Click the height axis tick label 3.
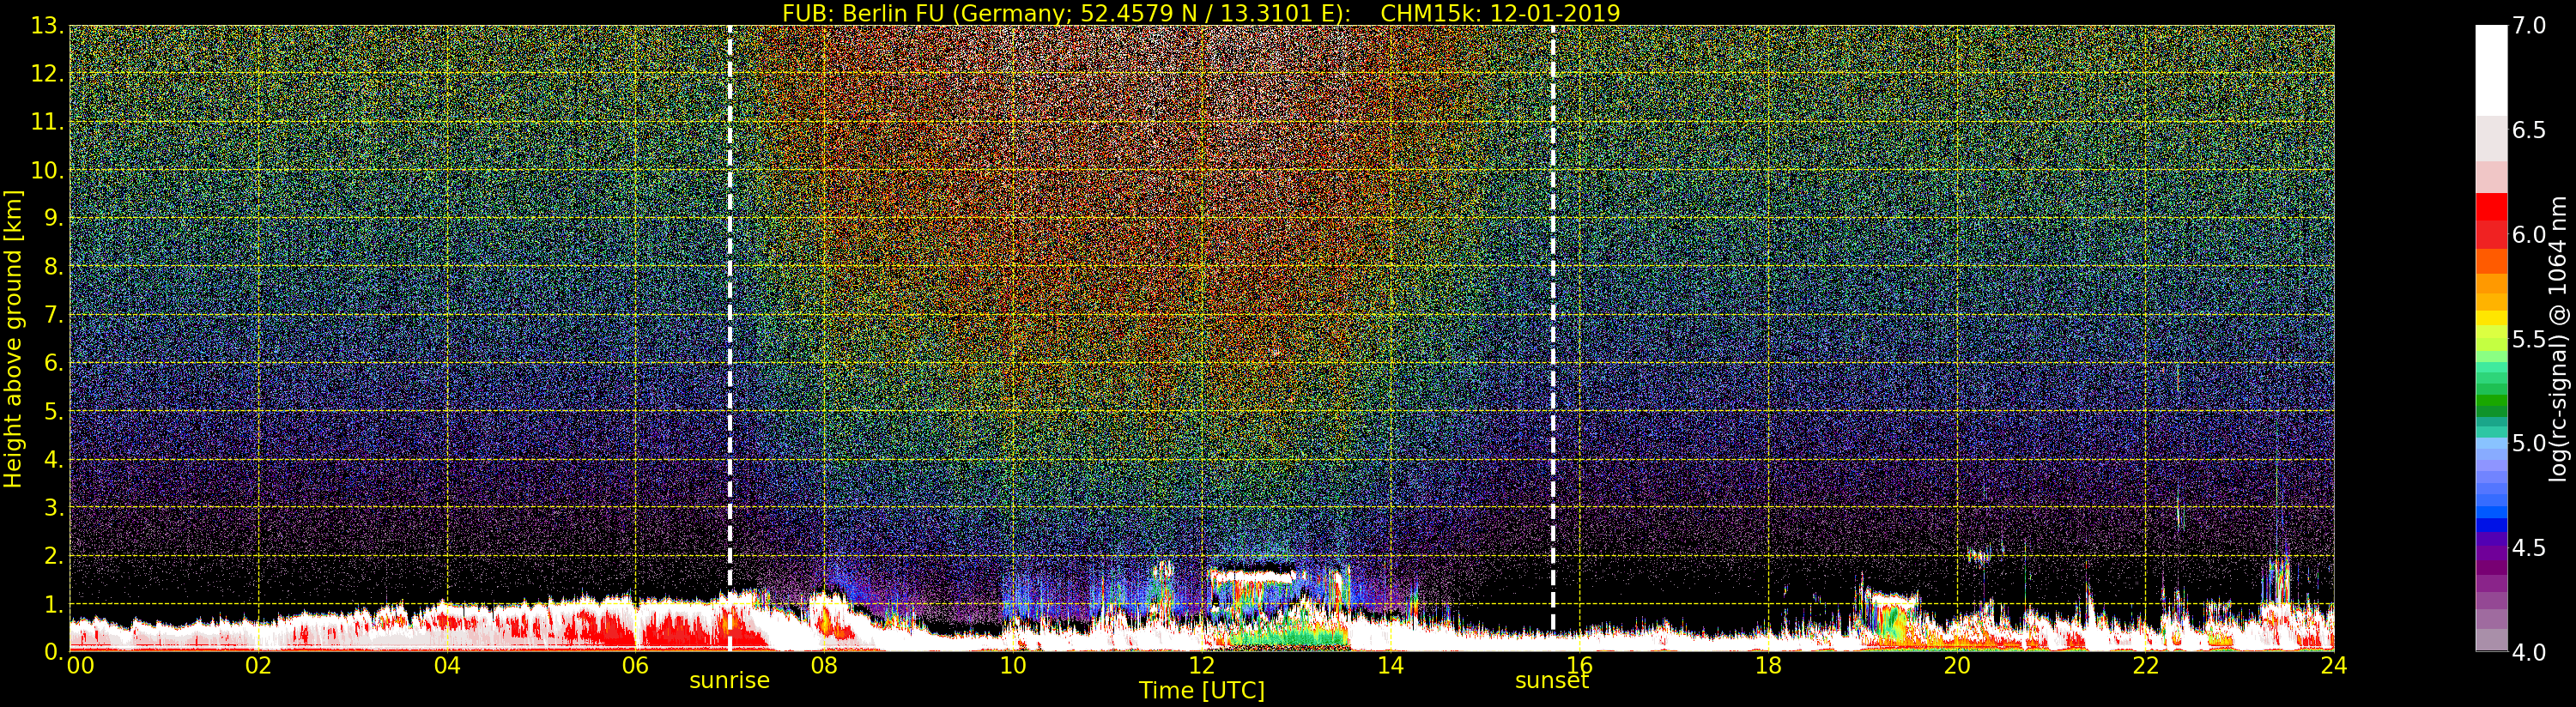 [x=54, y=508]
